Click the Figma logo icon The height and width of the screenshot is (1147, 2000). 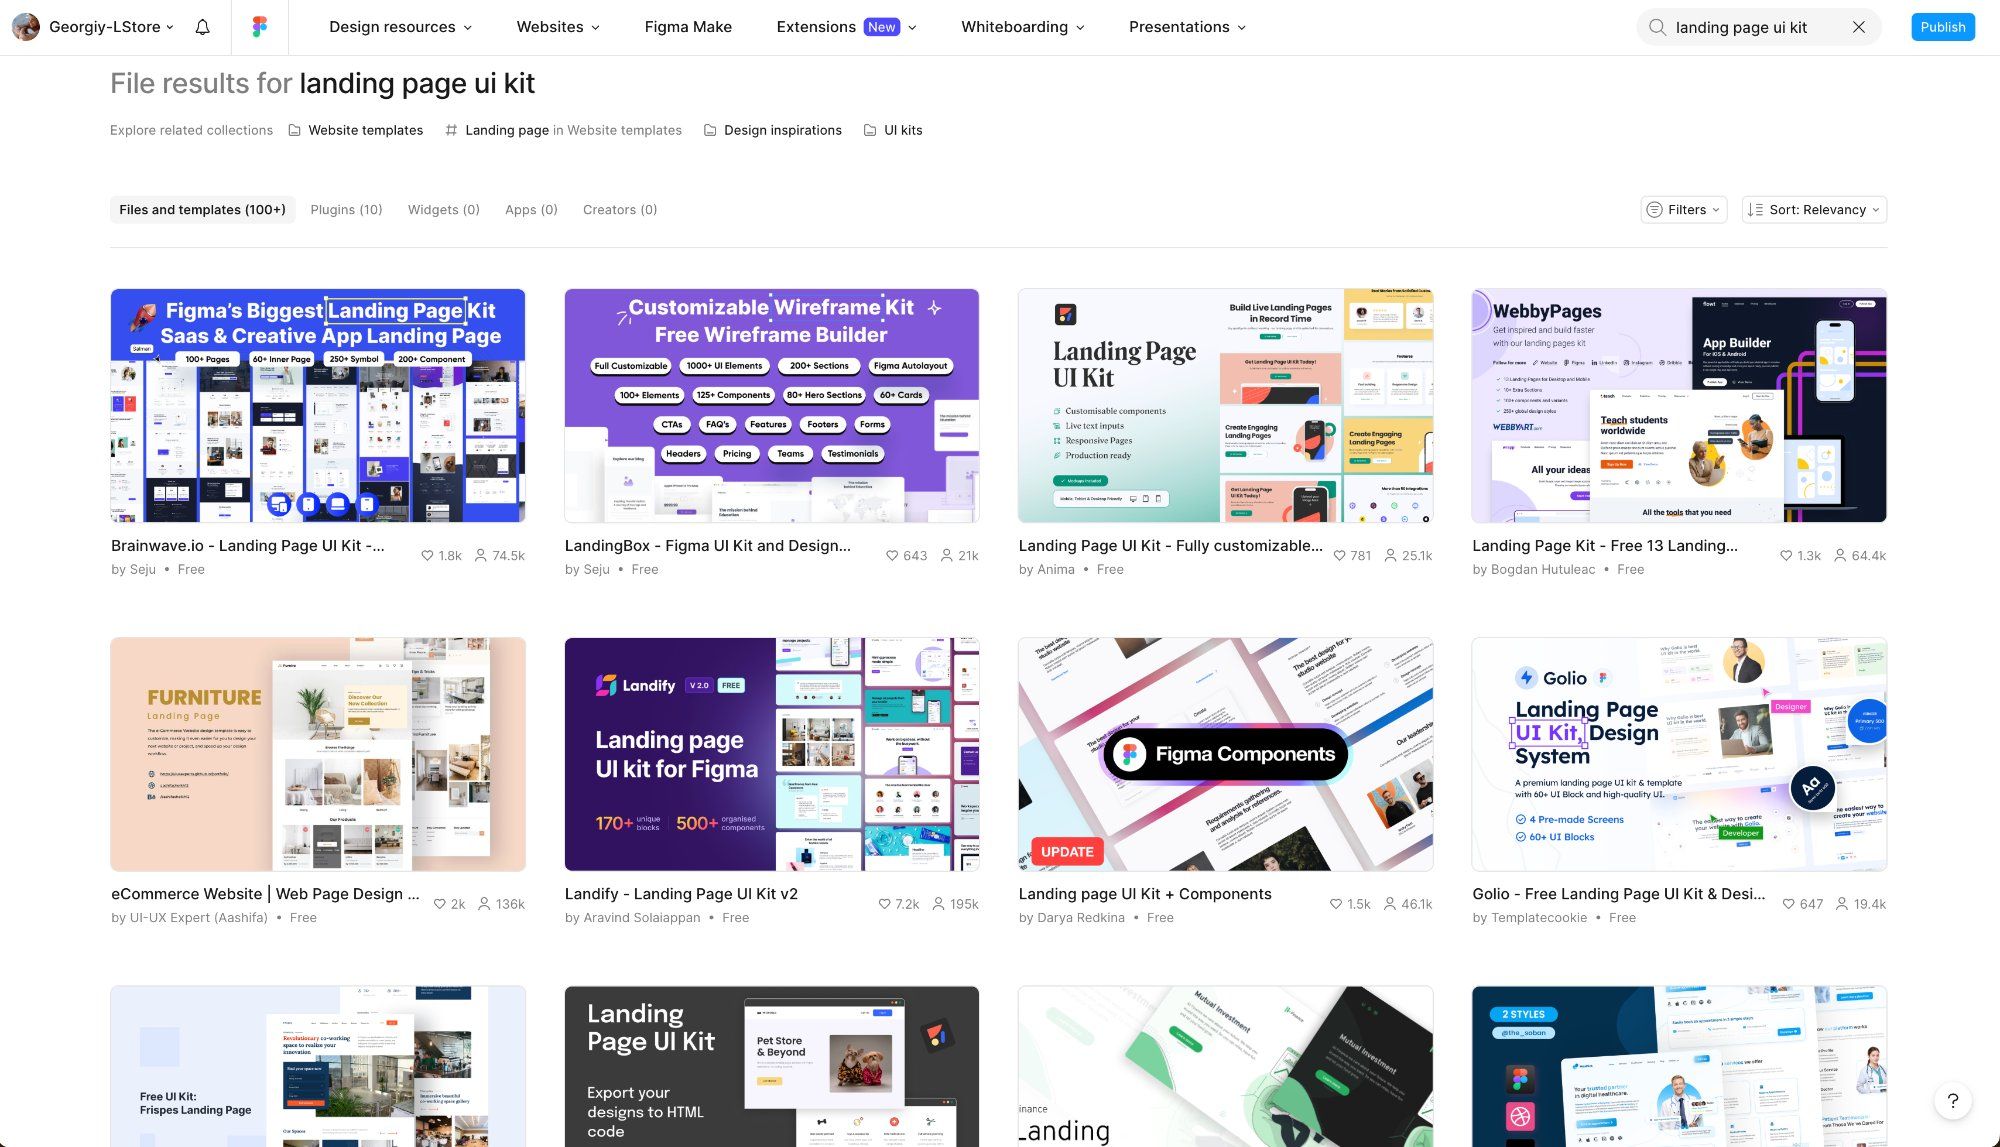[x=260, y=27]
